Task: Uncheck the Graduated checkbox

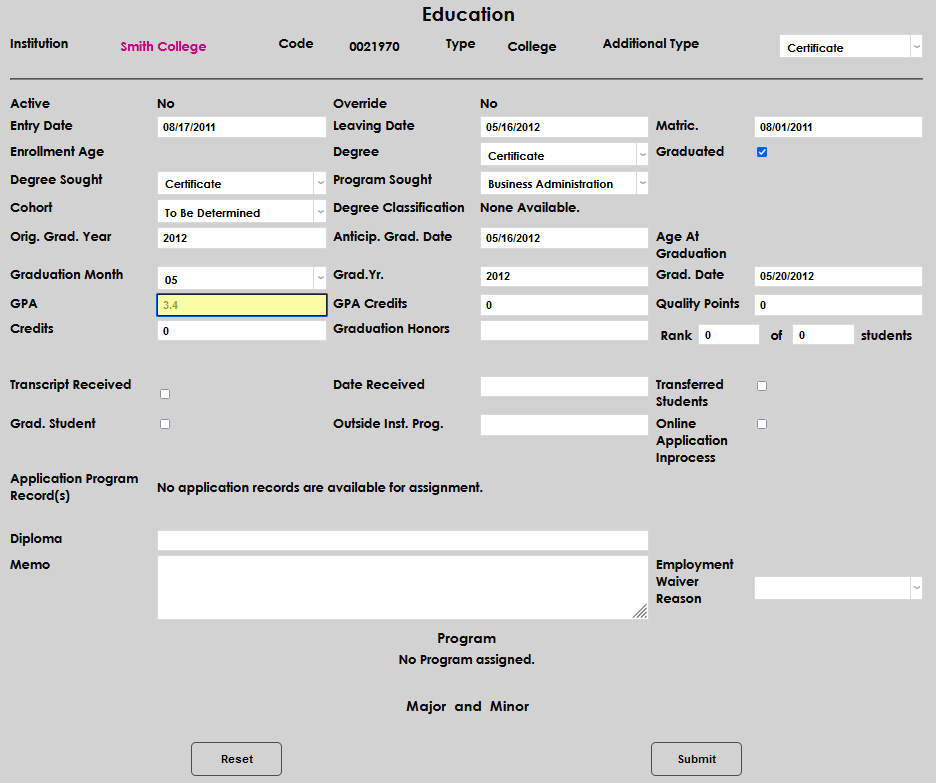Action: [762, 152]
